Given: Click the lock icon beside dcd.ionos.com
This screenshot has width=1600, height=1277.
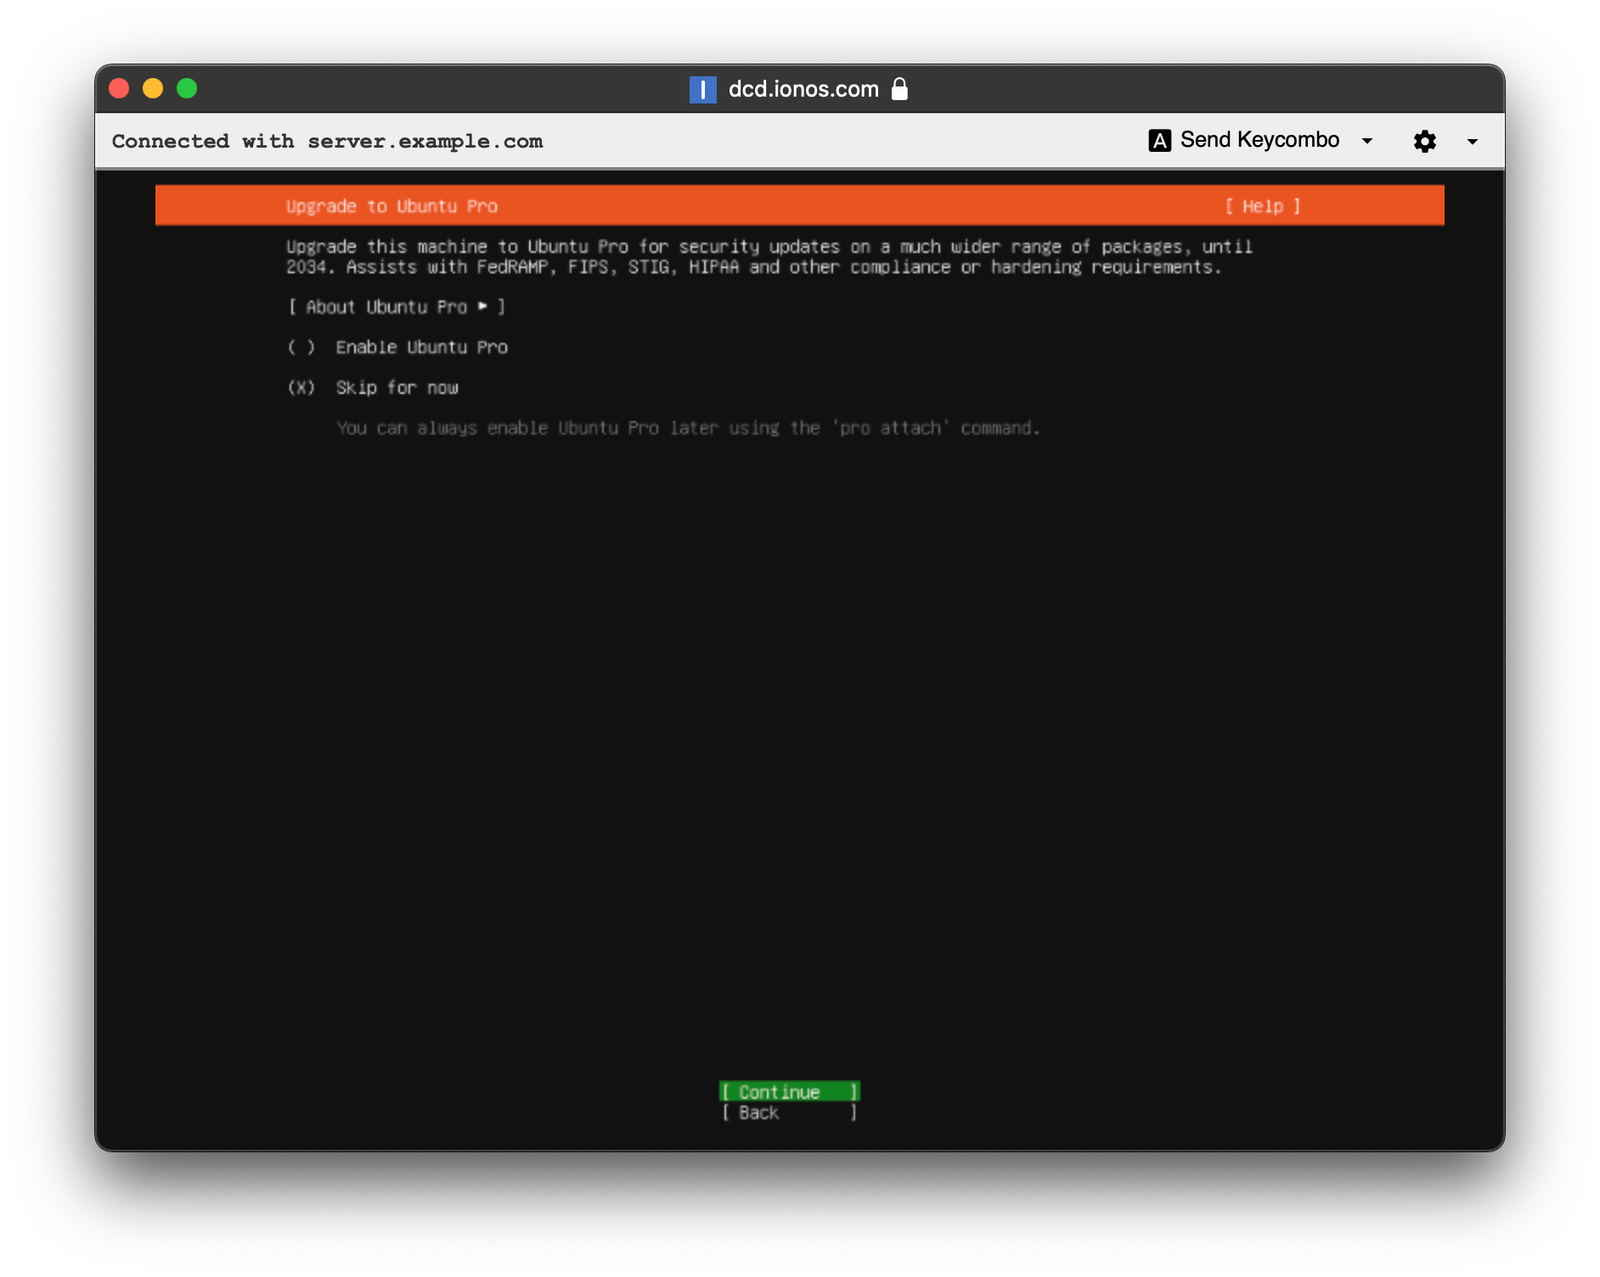Looking at the screenshot, I should pos(900,89).
